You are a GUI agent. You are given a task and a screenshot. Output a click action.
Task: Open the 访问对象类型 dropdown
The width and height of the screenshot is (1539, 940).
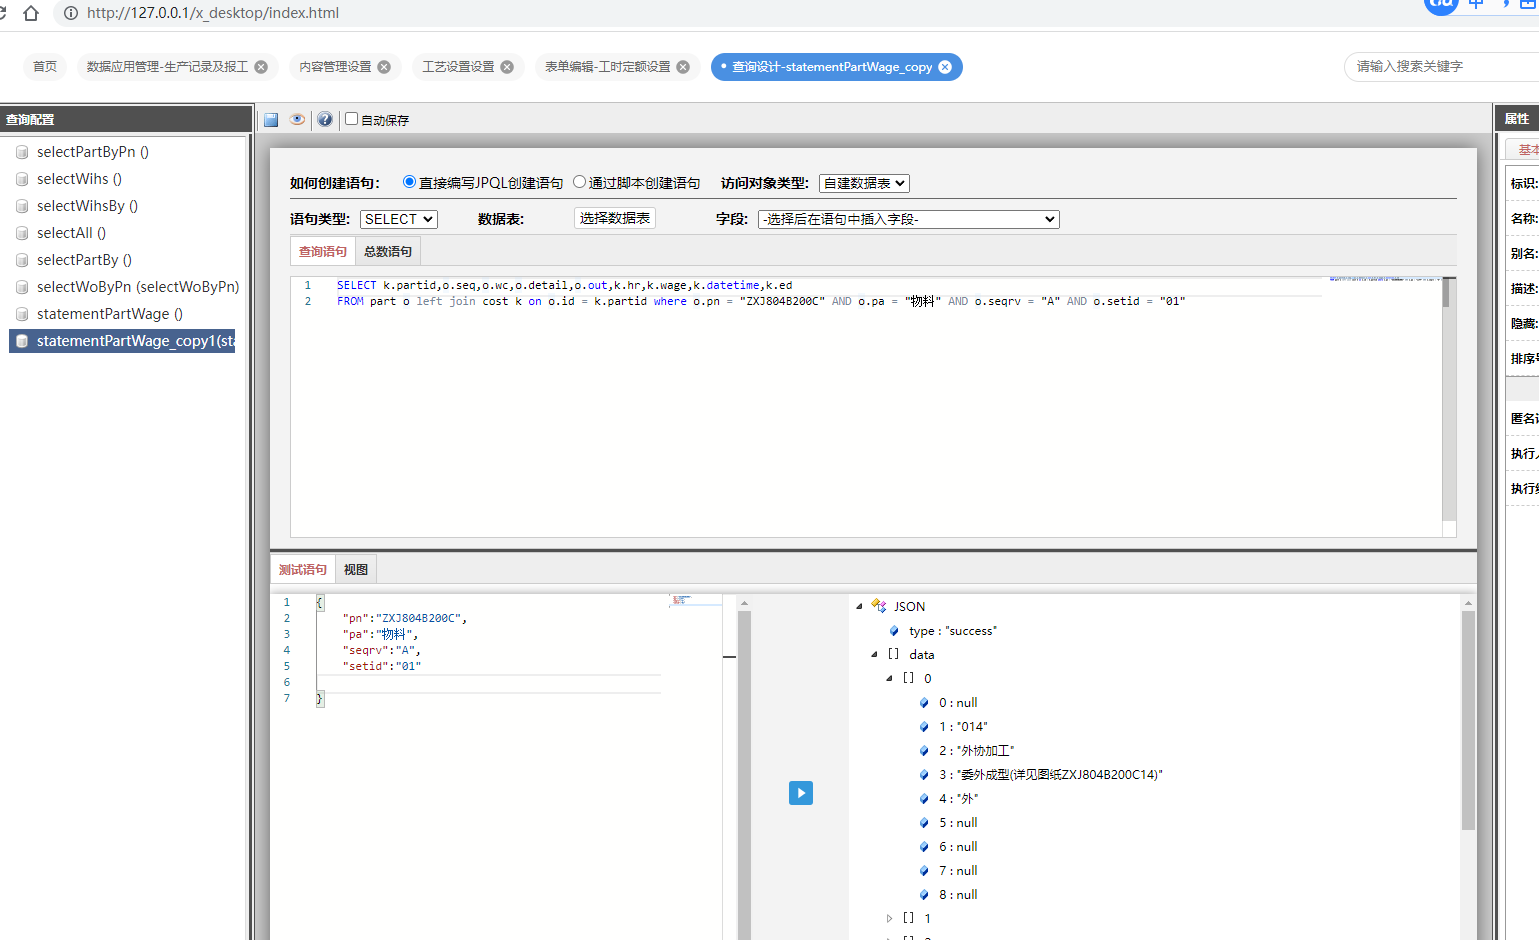(x=864, y=183)
